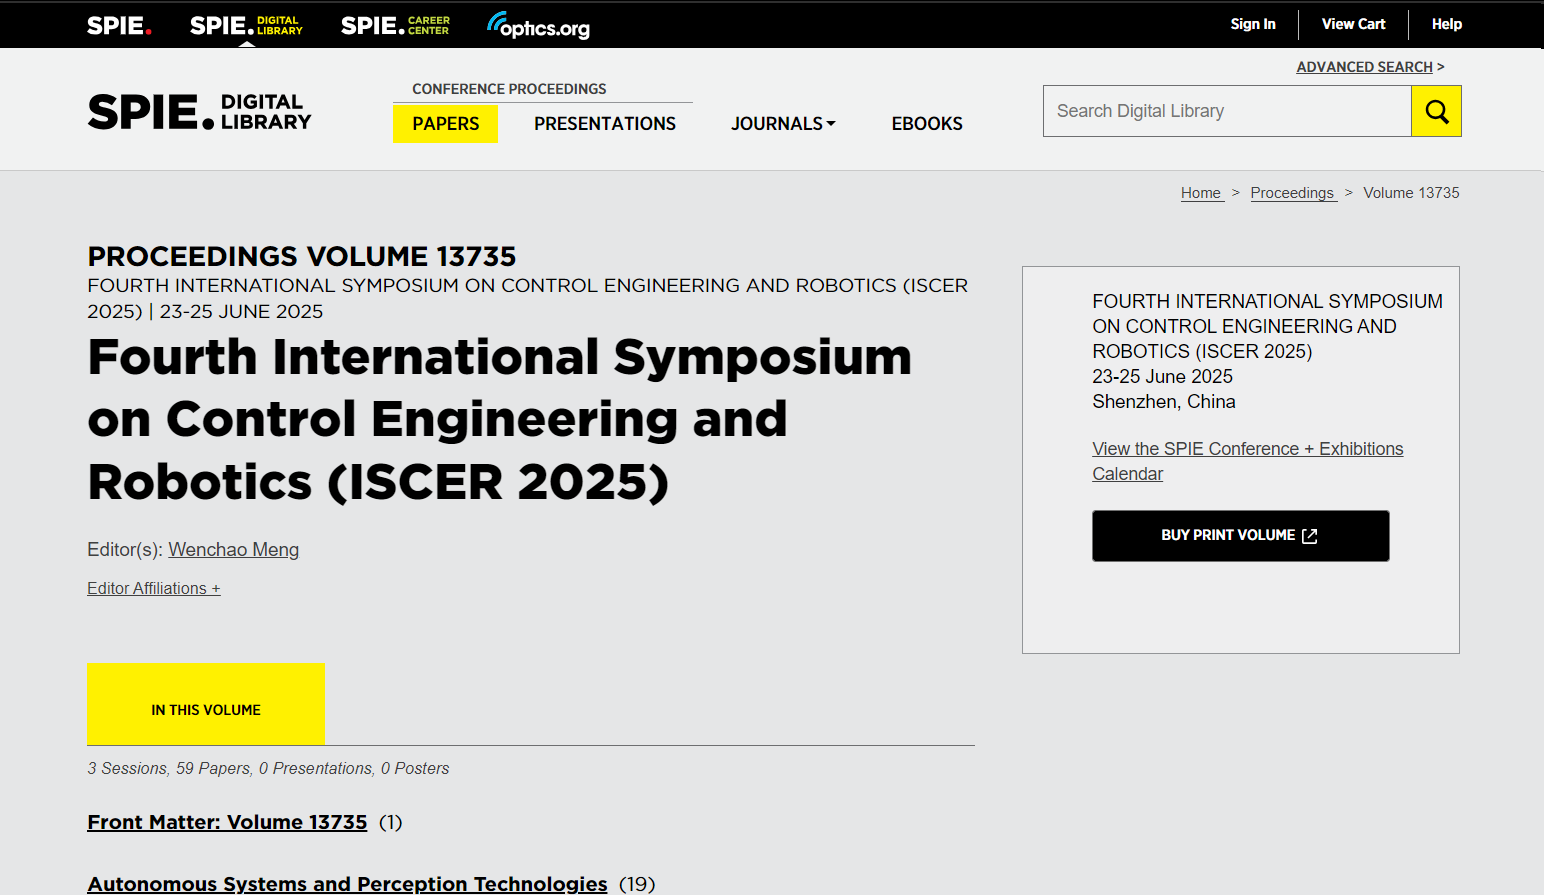Viewport: 1544px width, 895px height.
Task: Click Sign In in top bar
Action: coord(1252,24)
